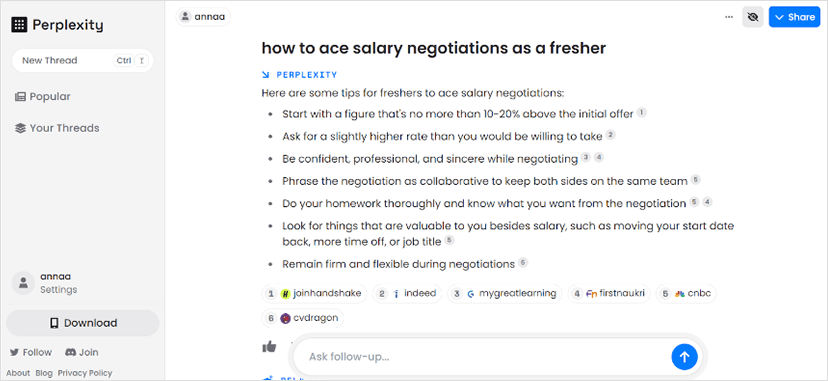
Task: Follow Perplexity on Twitter
Action: pos(31,353)
